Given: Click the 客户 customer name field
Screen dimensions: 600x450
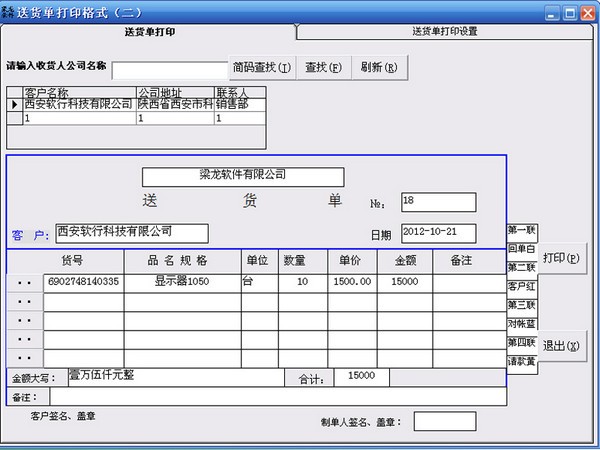Looking at the screenshot, I should click(132, 233).
